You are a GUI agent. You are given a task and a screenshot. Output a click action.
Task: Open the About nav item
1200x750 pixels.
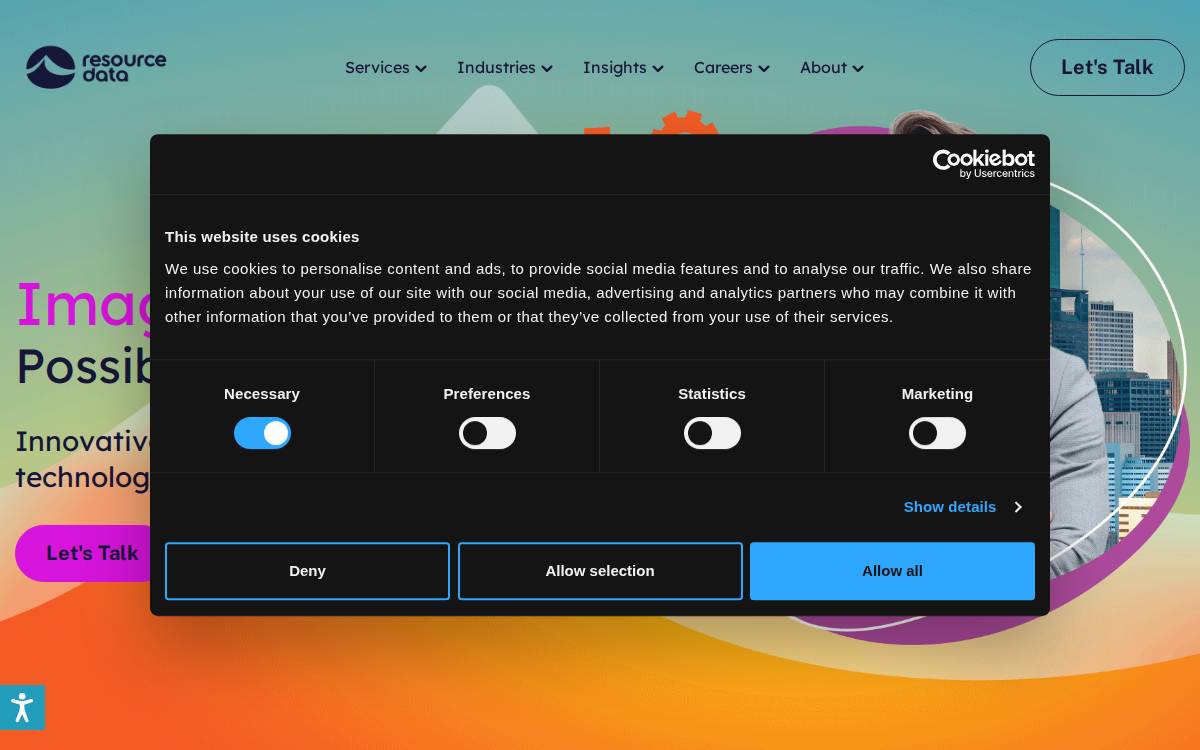[x=823, y=68]
